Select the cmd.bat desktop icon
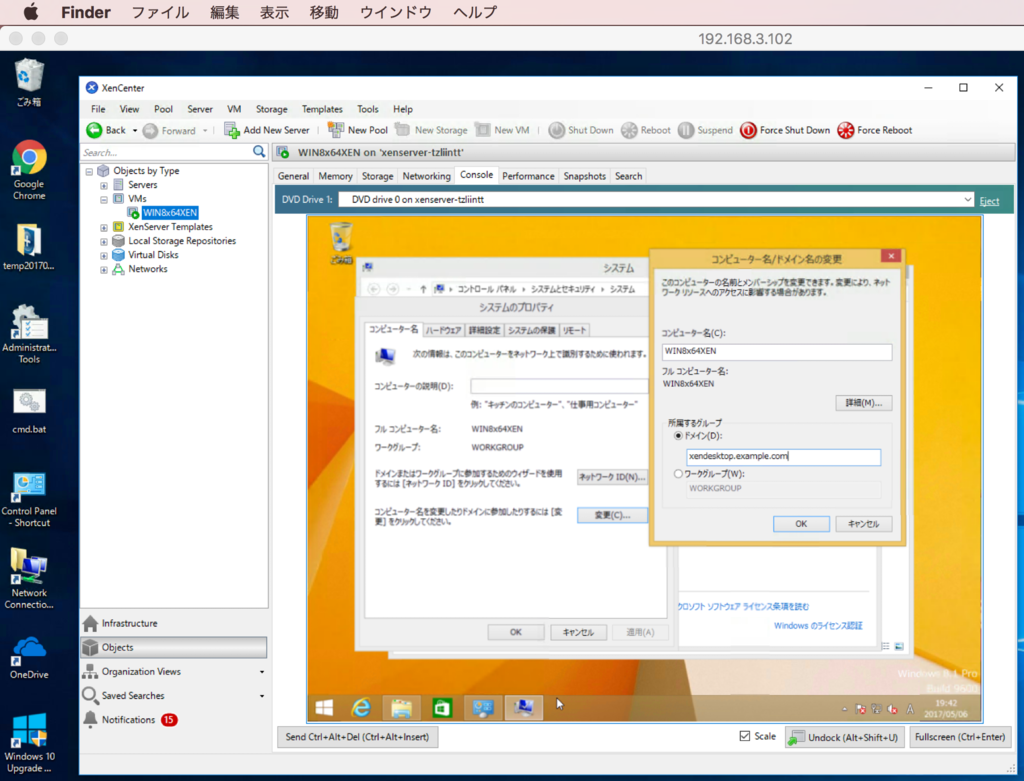The height and width of the screenshot is (781, 1024). [x=29, y=411]
